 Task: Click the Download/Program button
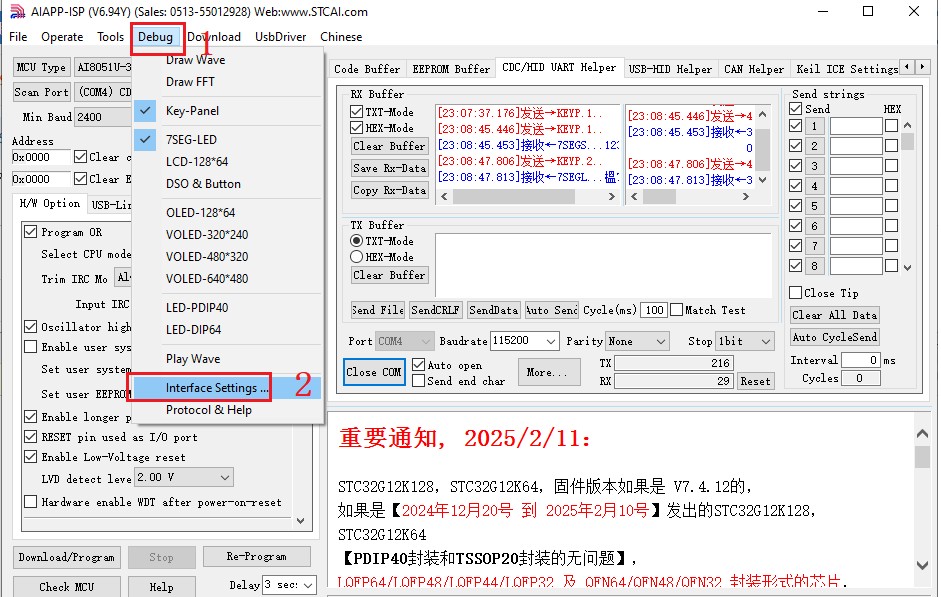click(67, 557)
